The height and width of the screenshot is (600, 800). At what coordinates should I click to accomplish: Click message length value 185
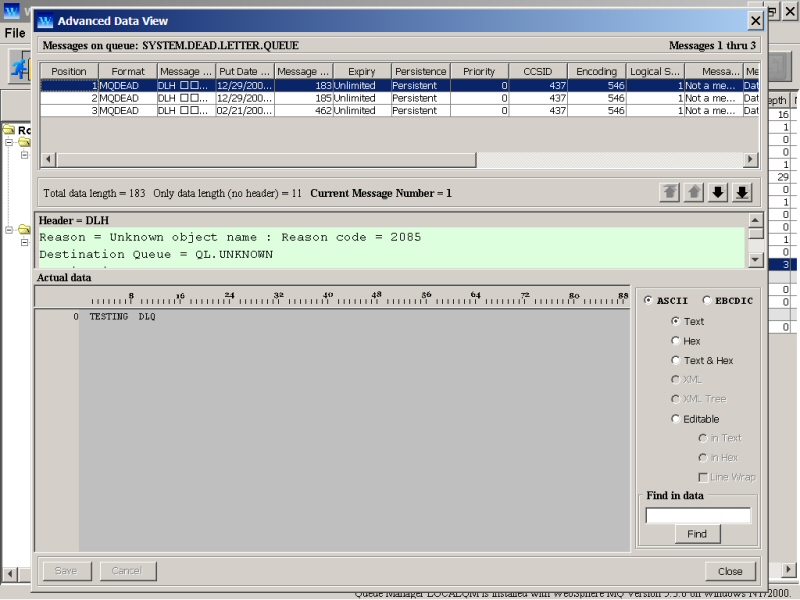click(x=304, y=98)
